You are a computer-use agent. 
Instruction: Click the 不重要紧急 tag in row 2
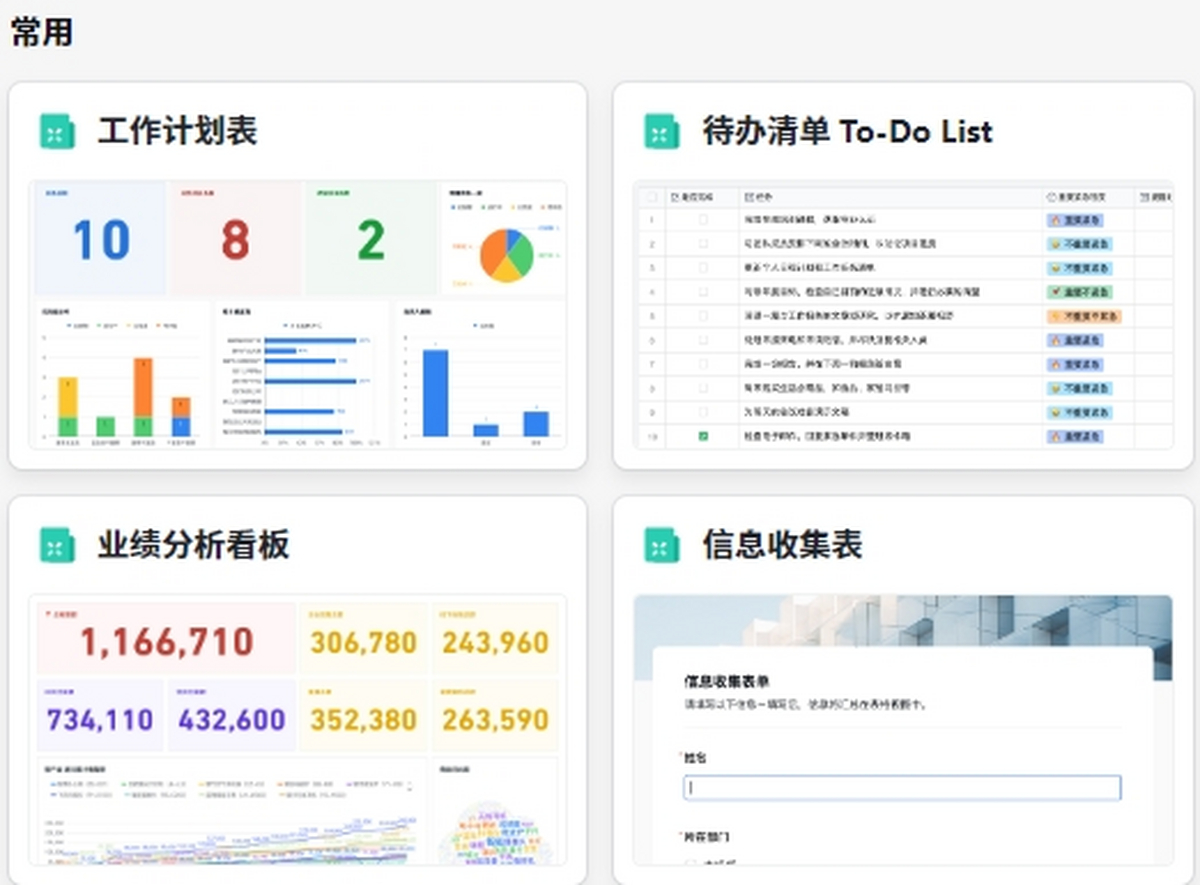pyautogui.click(x=1079, y=243)
